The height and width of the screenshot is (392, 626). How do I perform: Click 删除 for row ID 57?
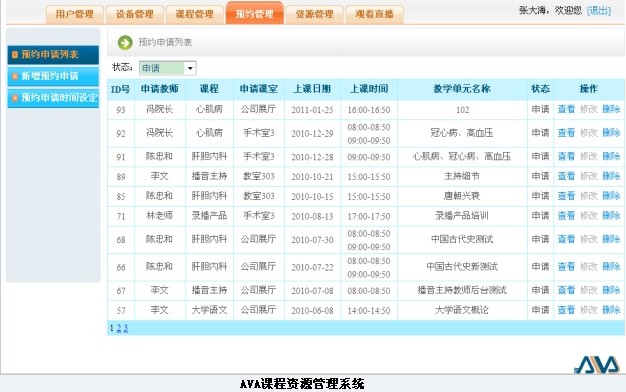point(611,310)
